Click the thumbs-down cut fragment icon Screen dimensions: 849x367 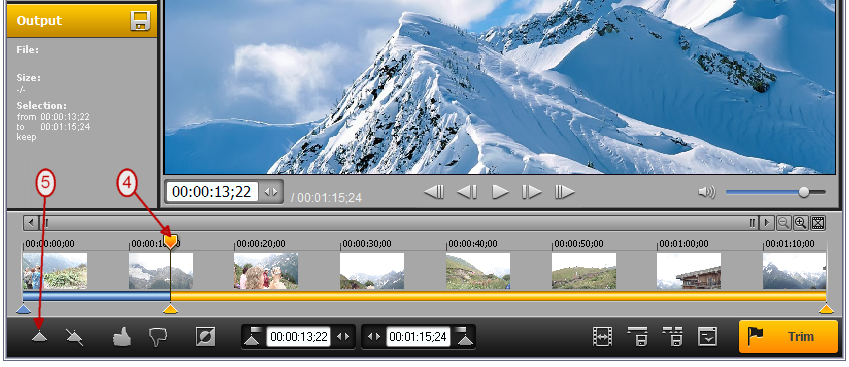point(158,337)
